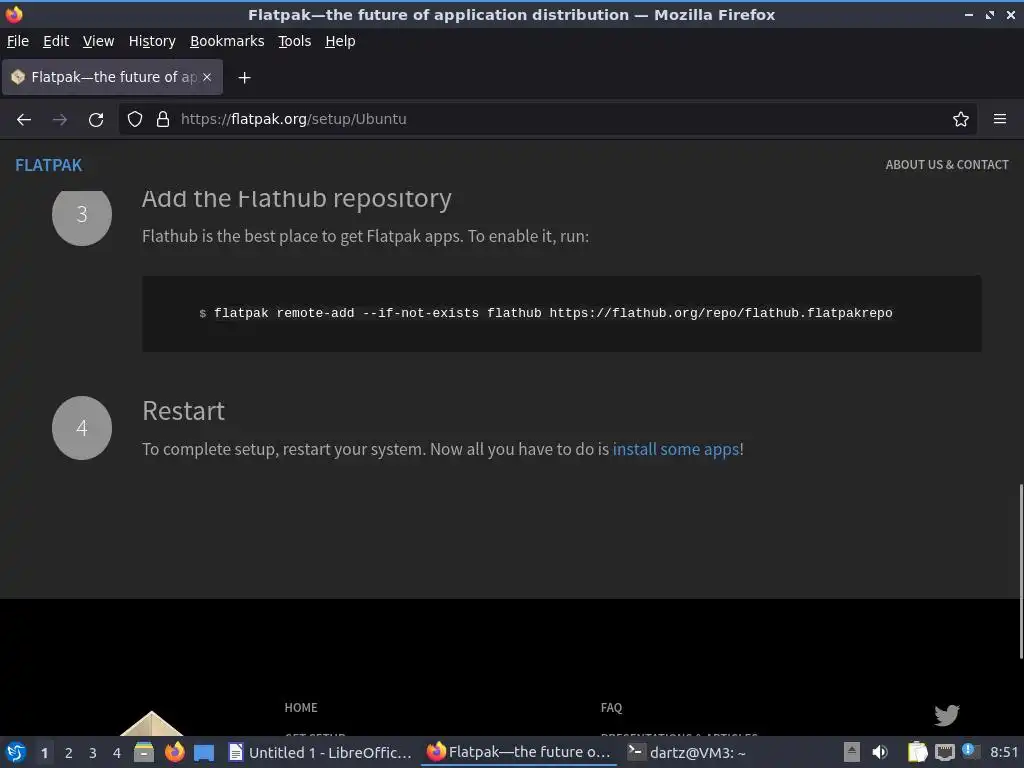Image resolution: width=1024 pixels, height=768 pixels.
Task: Click the show desktop panel icon
Action: click(204, 752)
